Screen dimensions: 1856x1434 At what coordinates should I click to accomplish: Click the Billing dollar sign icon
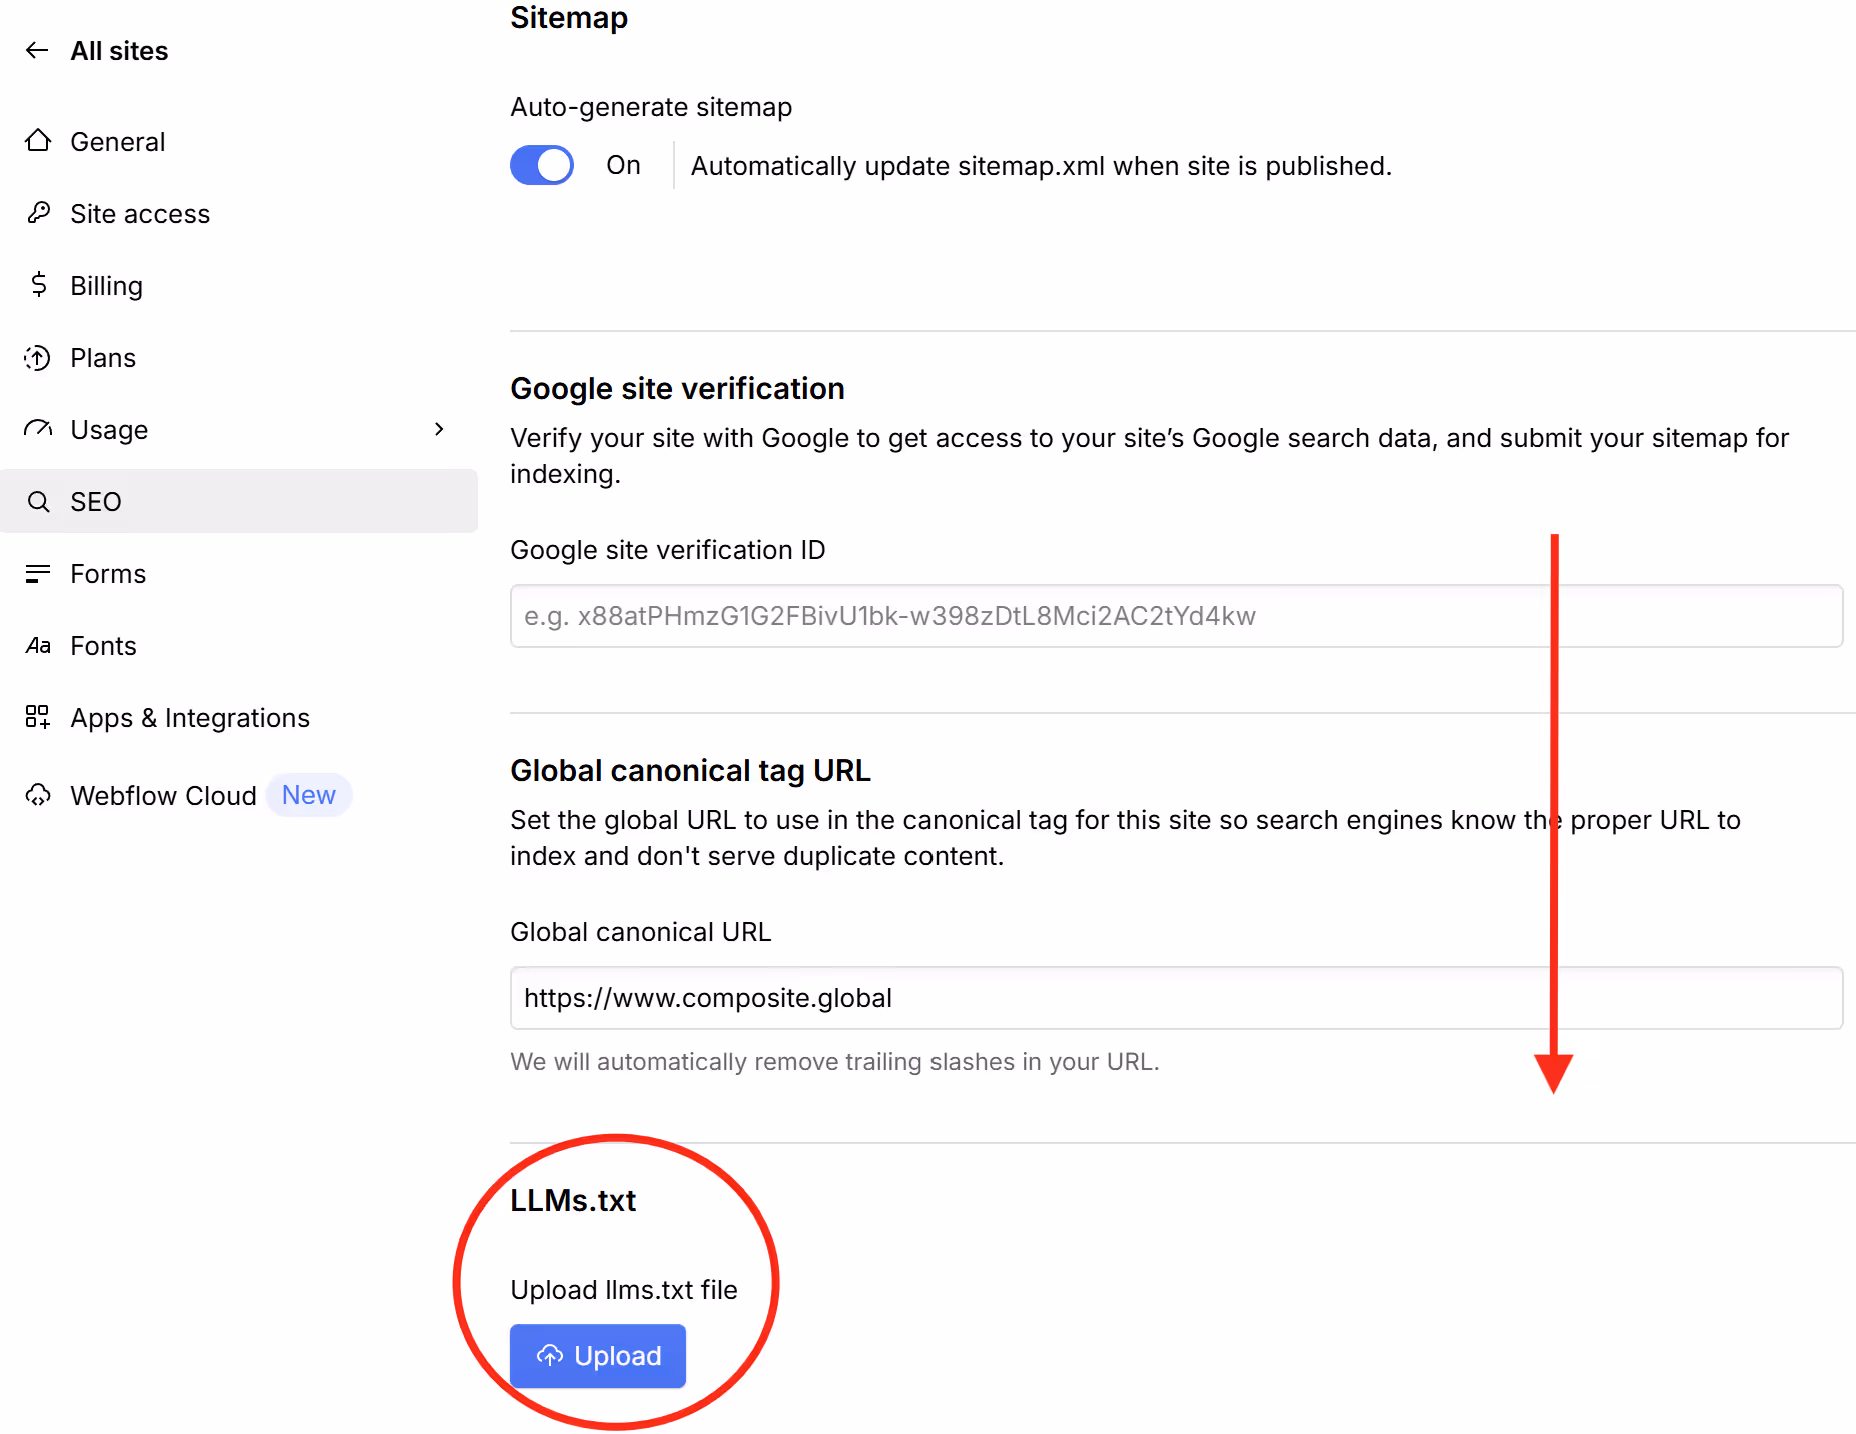pyautogui.click(x=39, y=285)
